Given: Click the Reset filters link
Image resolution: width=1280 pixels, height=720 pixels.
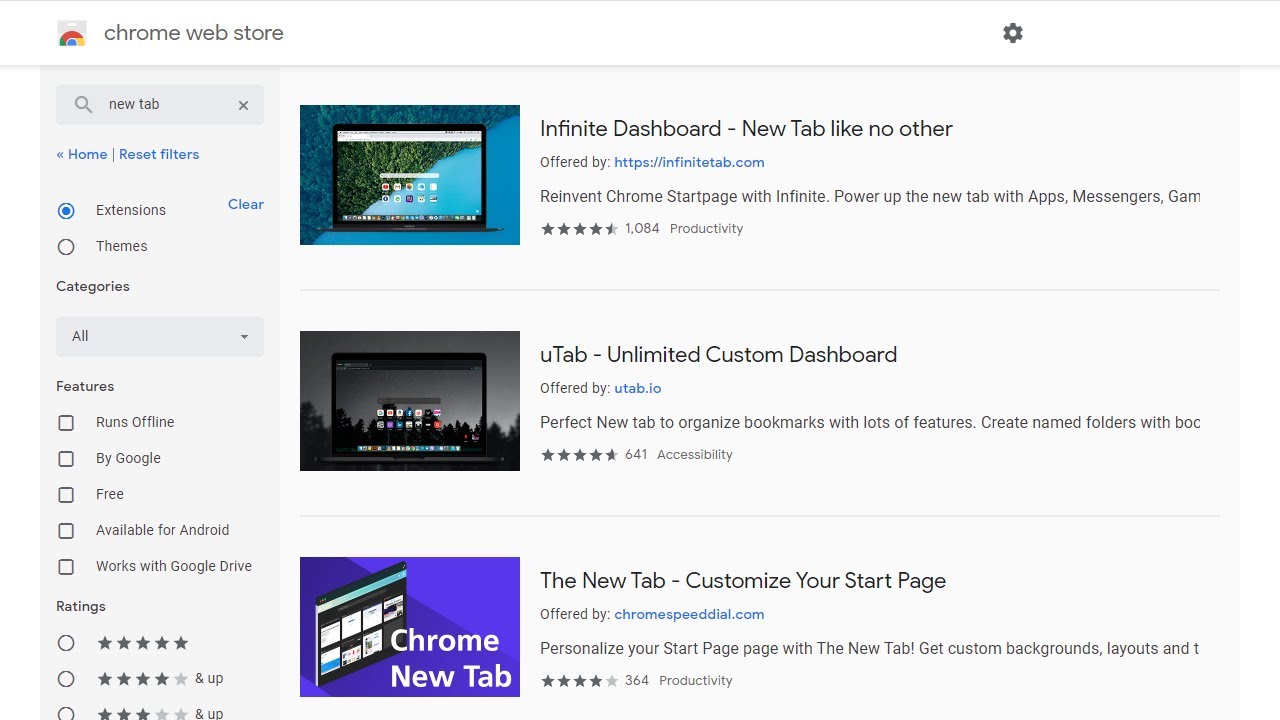Looking at the screenshot, I should click(x=159, y=154).
